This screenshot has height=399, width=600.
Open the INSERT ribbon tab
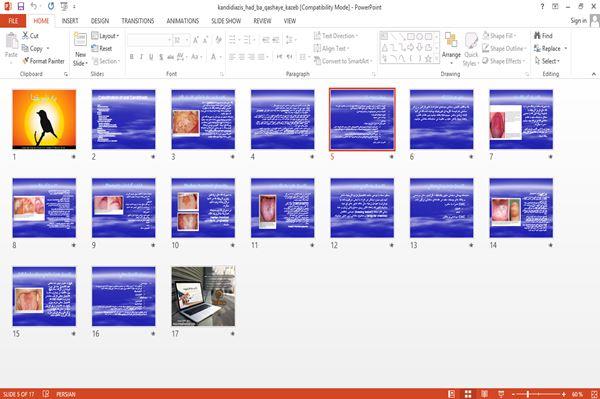tap(70, 21)
